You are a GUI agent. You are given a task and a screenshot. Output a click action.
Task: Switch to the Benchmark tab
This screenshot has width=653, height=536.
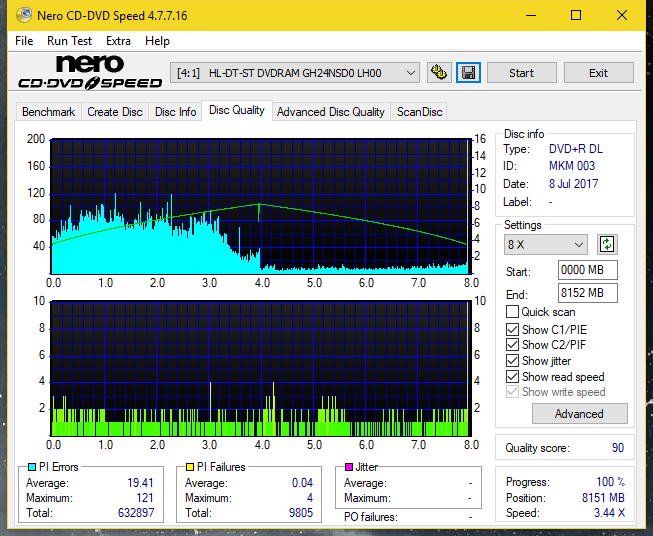[49, 112]
